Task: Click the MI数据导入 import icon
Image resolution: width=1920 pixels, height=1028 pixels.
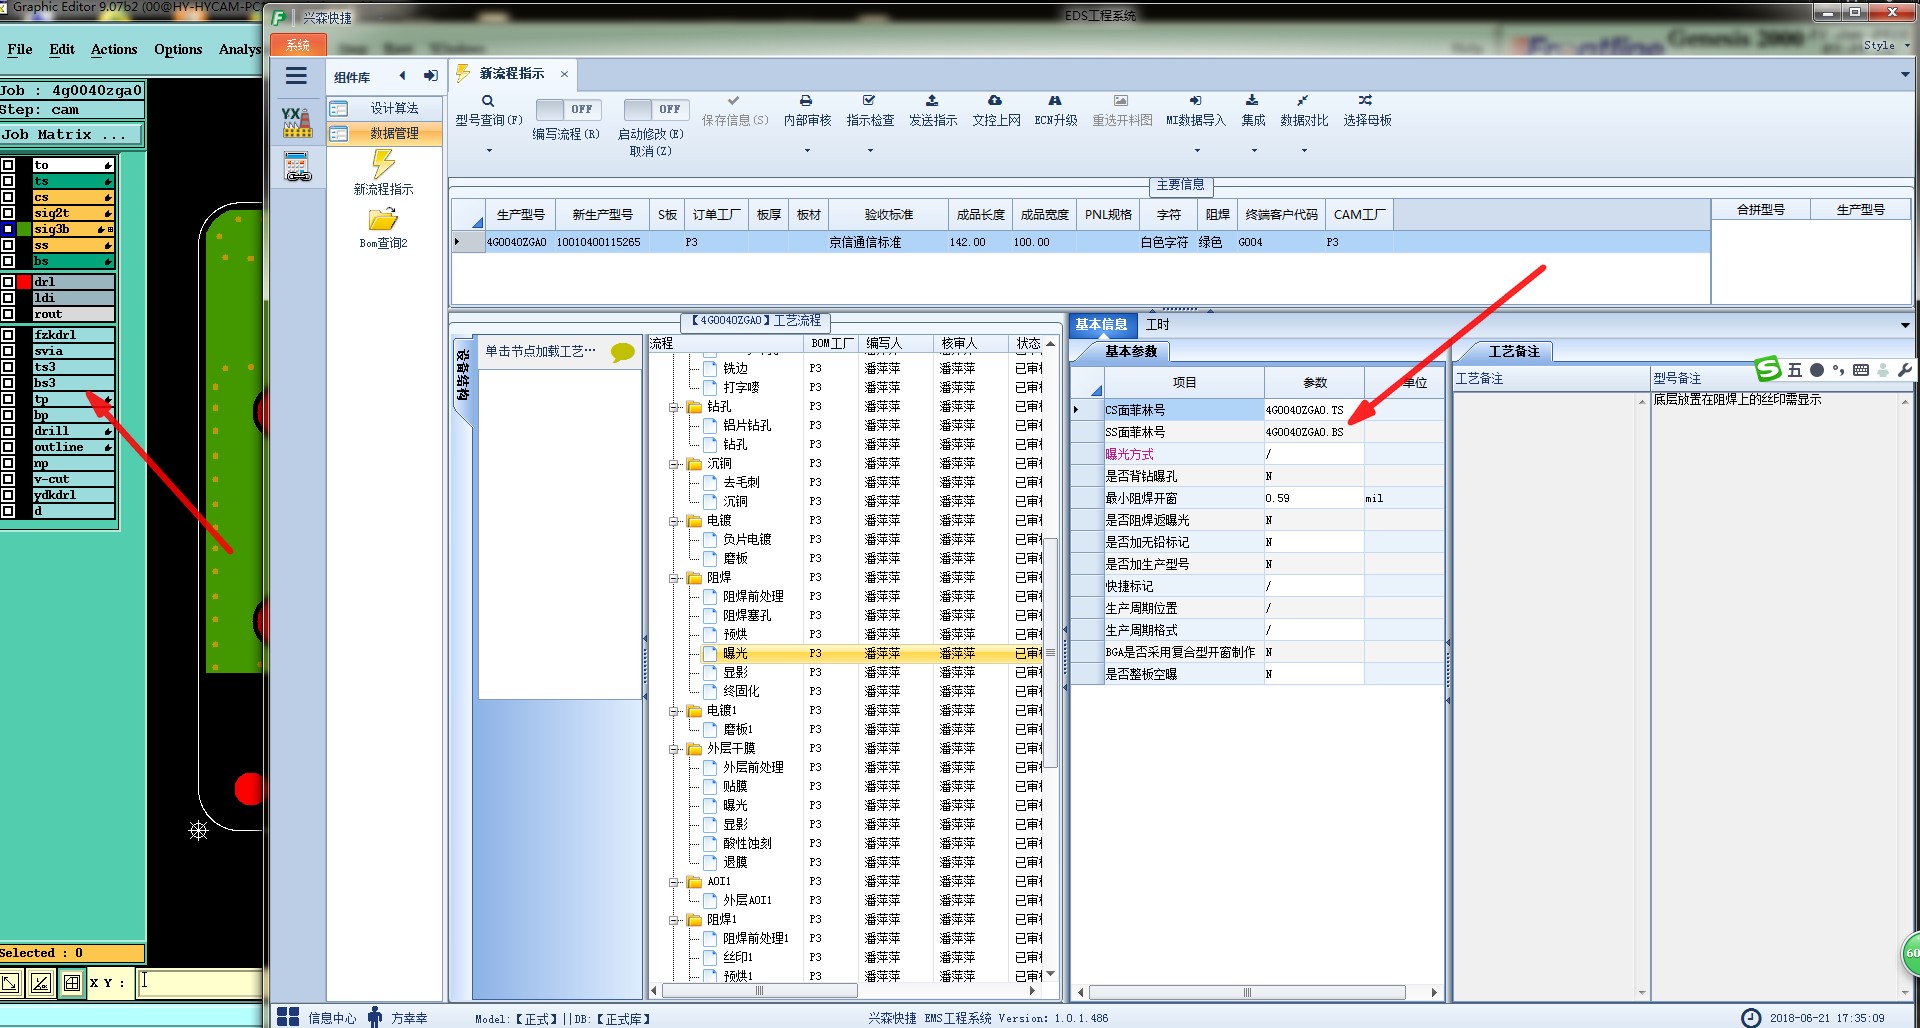Action: coord(1195,101)
